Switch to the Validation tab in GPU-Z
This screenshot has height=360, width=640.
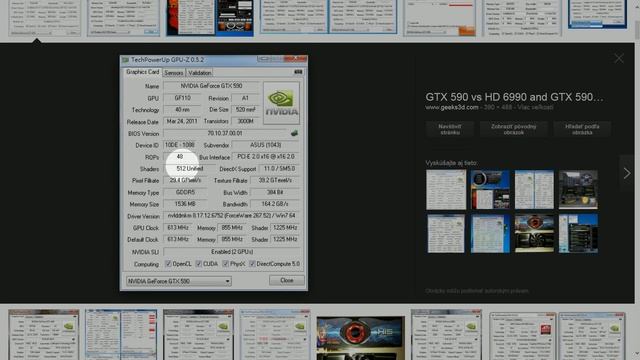click(x=200, y=73)
